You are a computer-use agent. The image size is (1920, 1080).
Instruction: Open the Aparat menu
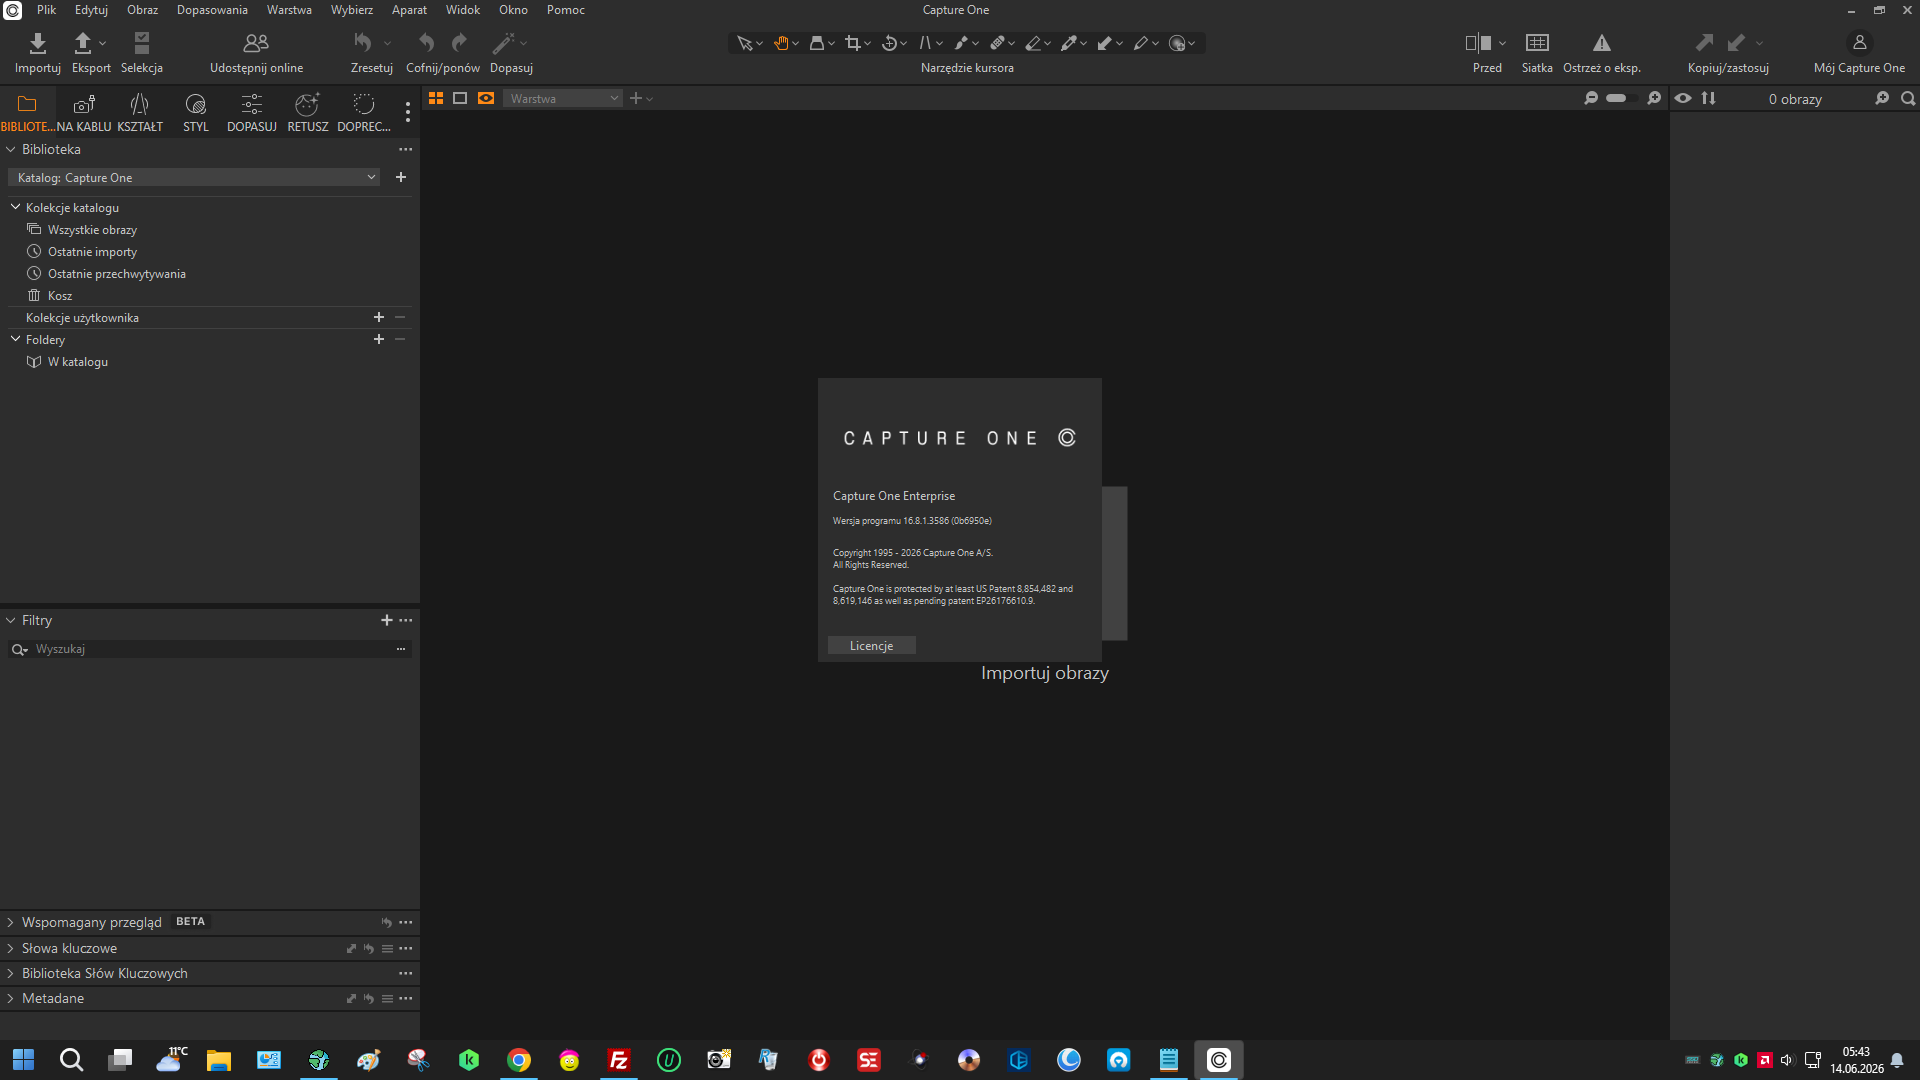tap(409, 10)
